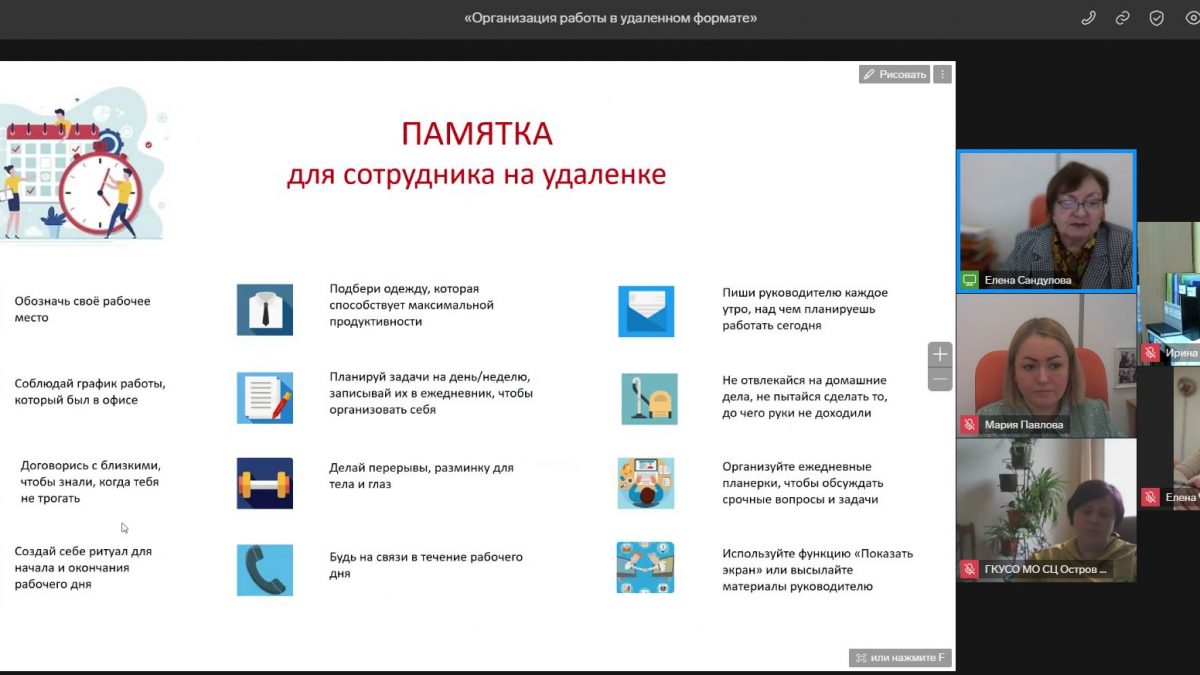Open the security shield icon
This screenshot has width=1200, height=675.
click(x=1157, y=18)
